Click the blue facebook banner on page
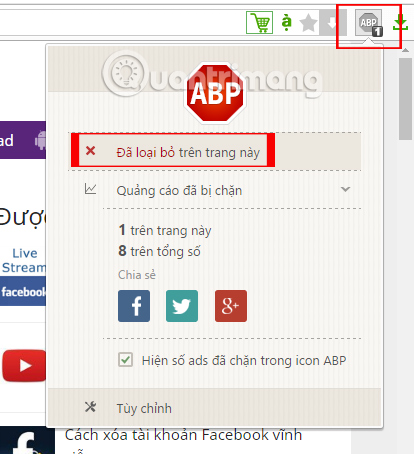414x454 pixels. 23,291
